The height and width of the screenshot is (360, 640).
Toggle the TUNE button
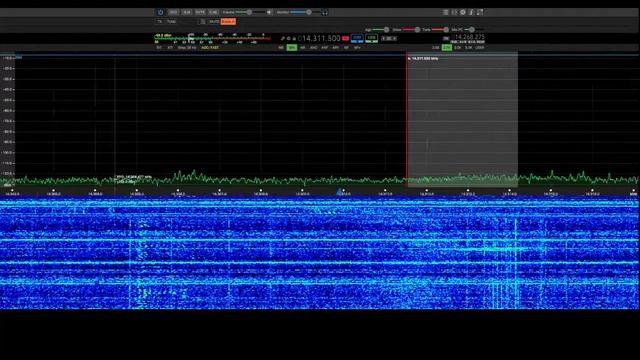pos(171,22)
